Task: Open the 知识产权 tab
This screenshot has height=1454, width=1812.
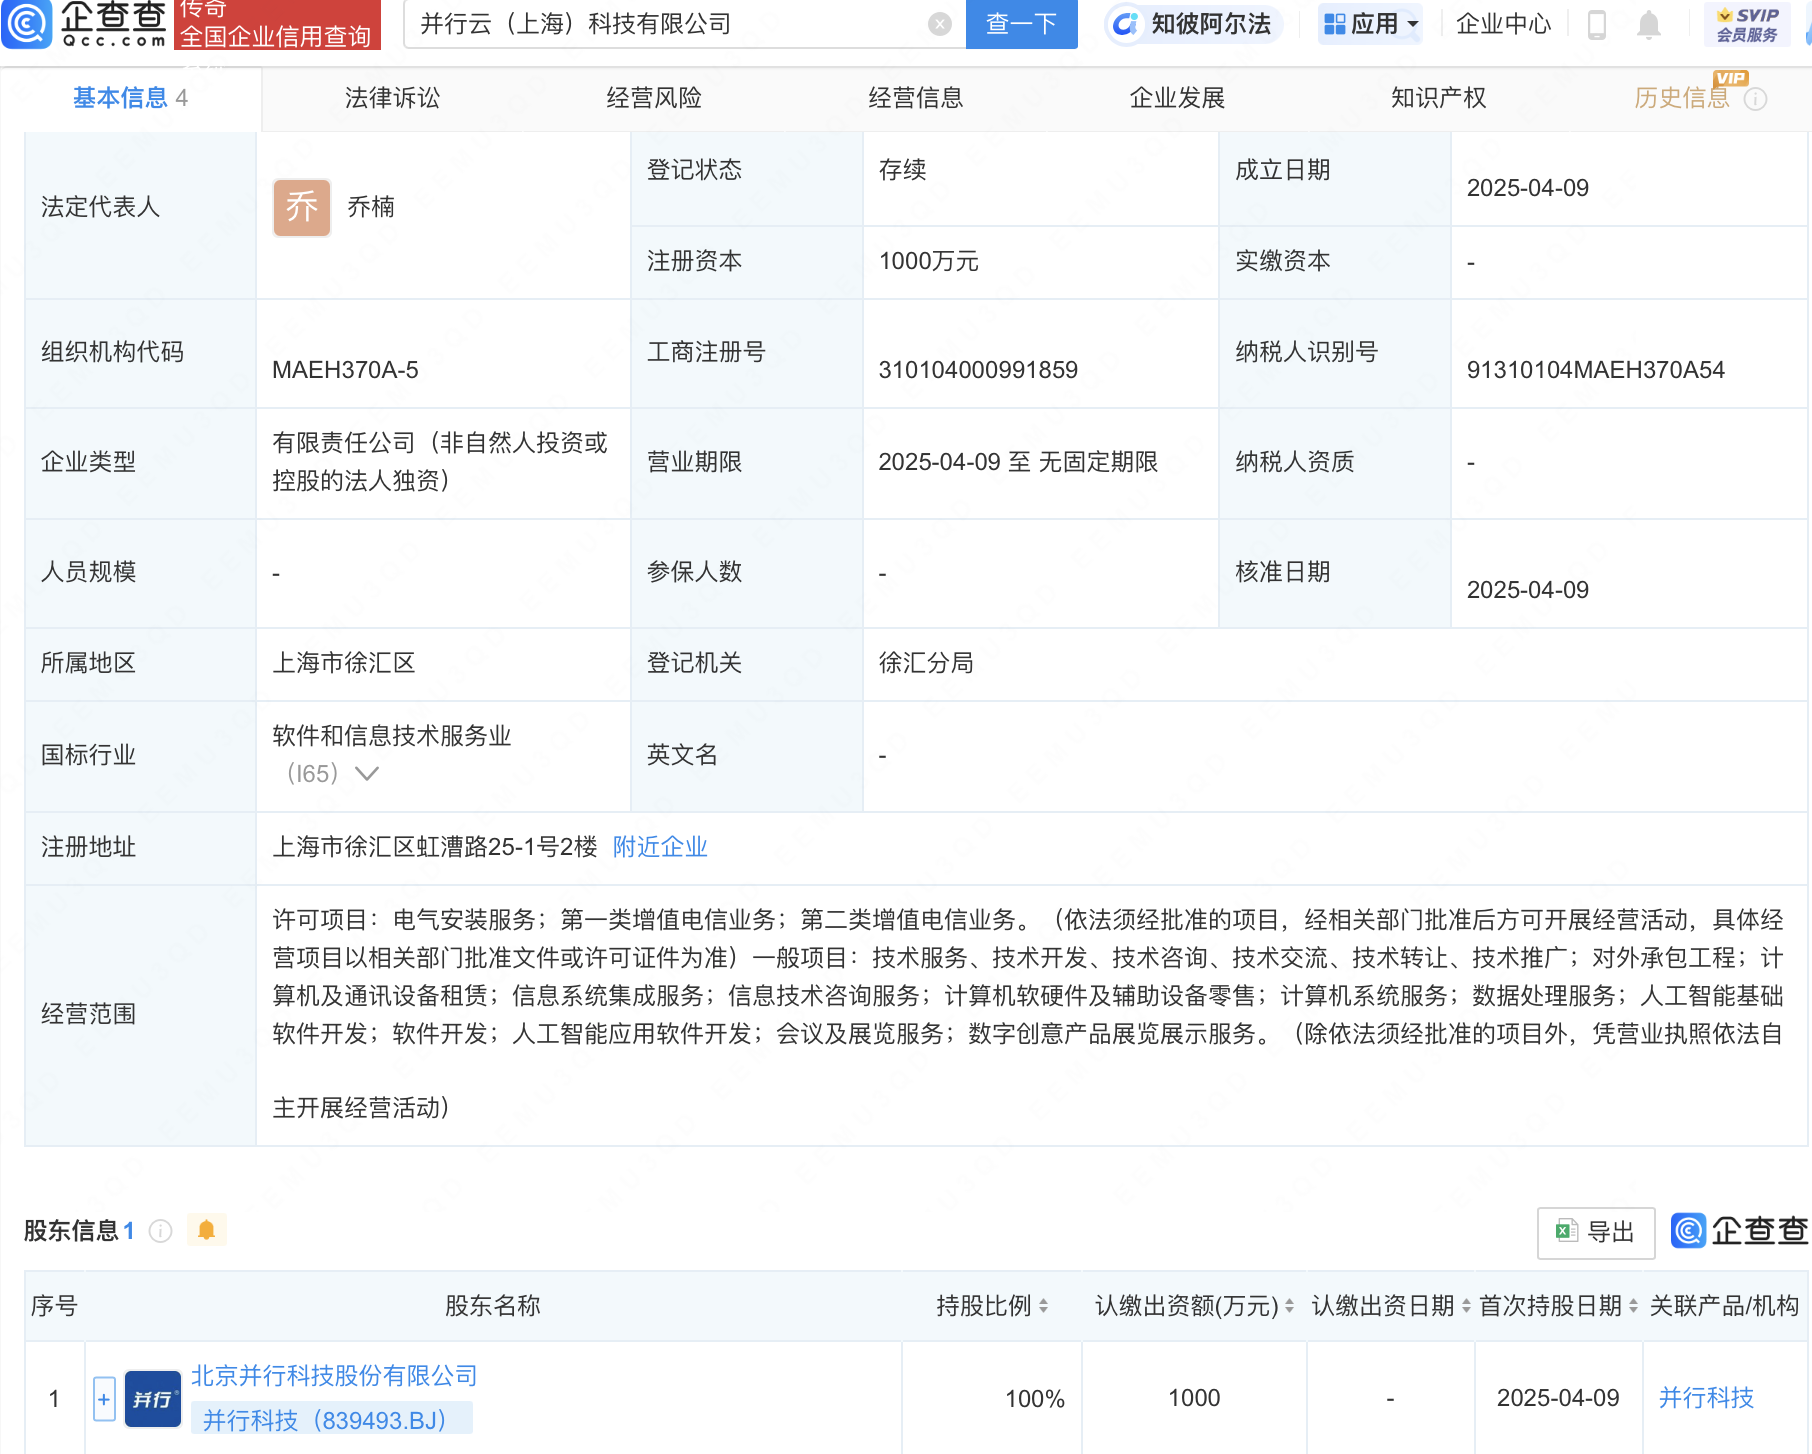Action: [1437, 97]
